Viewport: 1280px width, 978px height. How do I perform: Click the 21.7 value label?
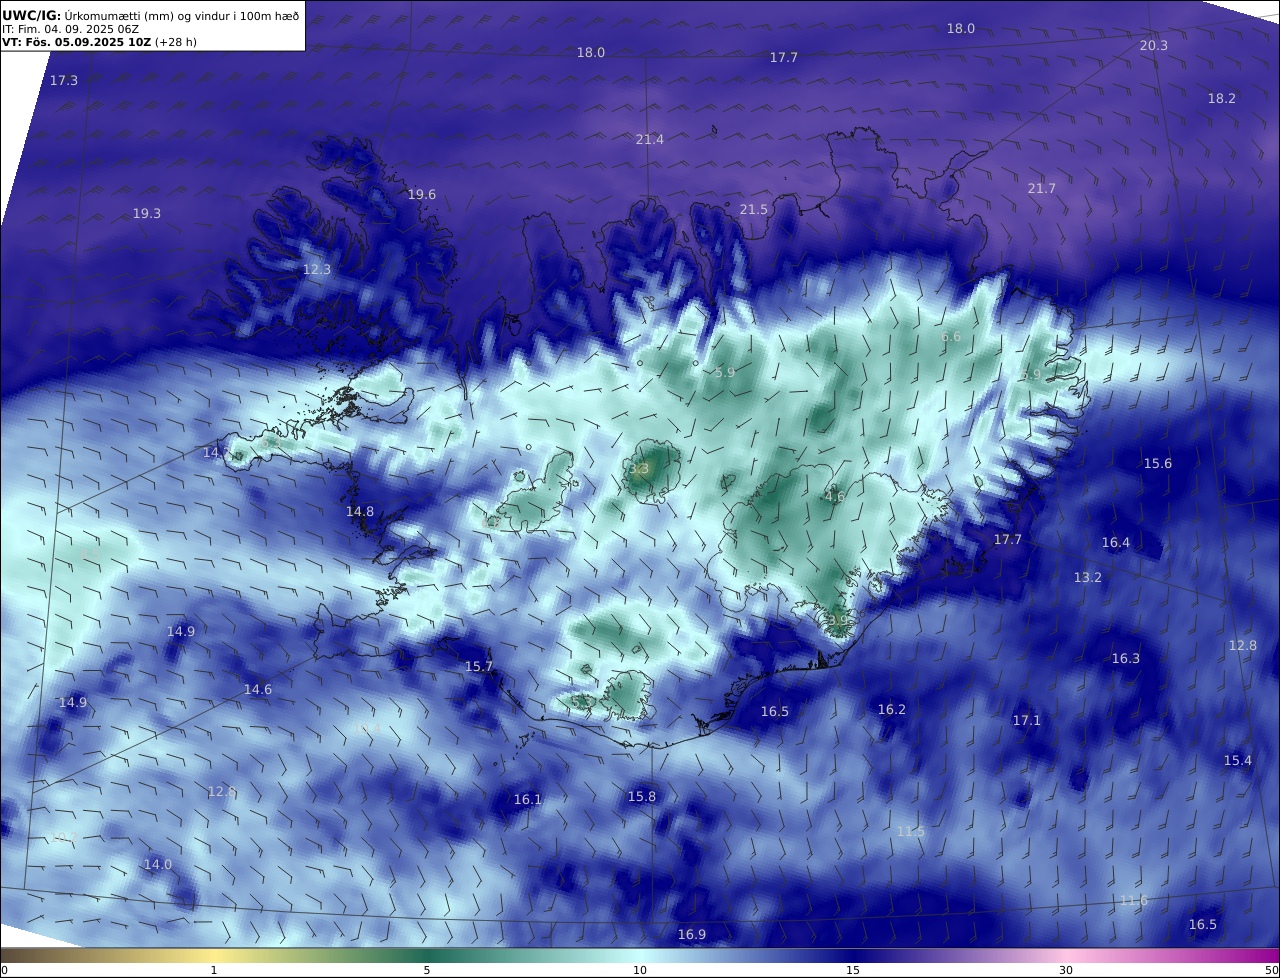tap(1041, 188)
